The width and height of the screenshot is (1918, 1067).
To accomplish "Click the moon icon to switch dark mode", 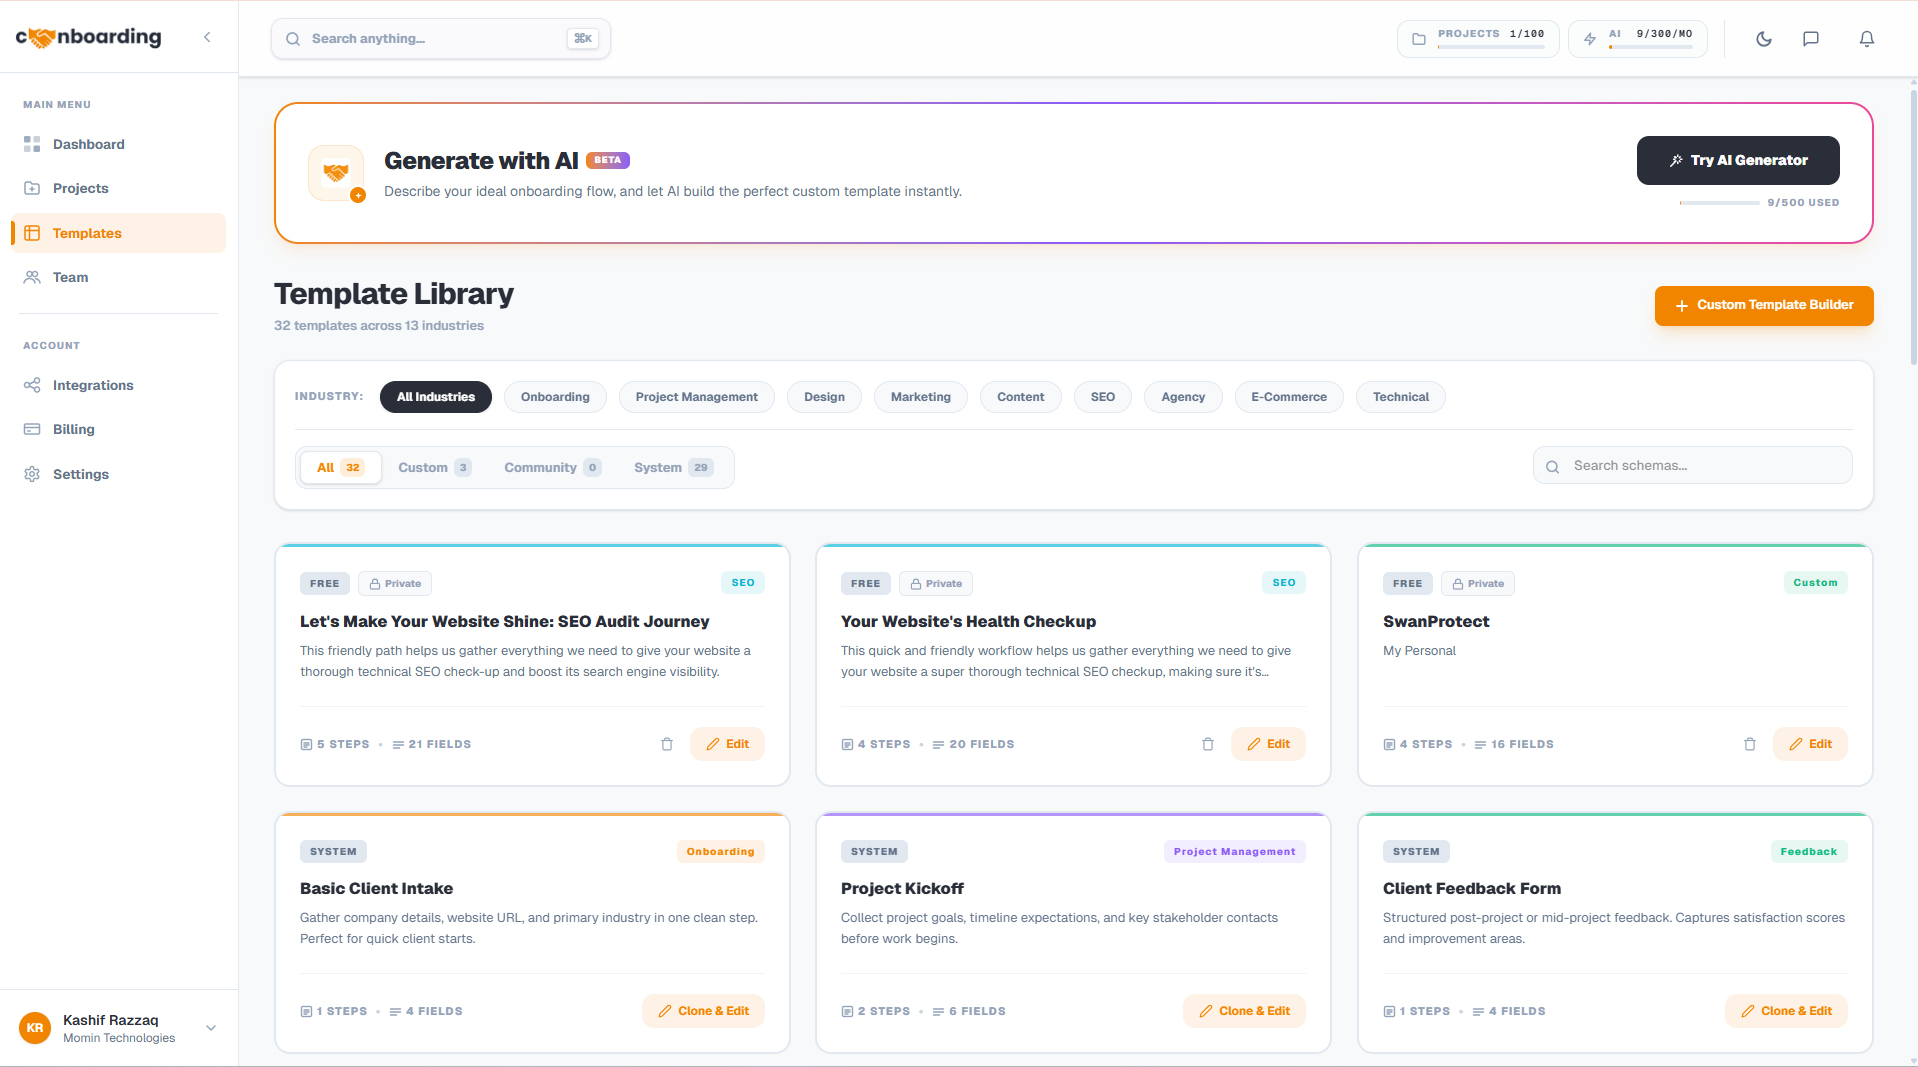I will point(1763,39).
